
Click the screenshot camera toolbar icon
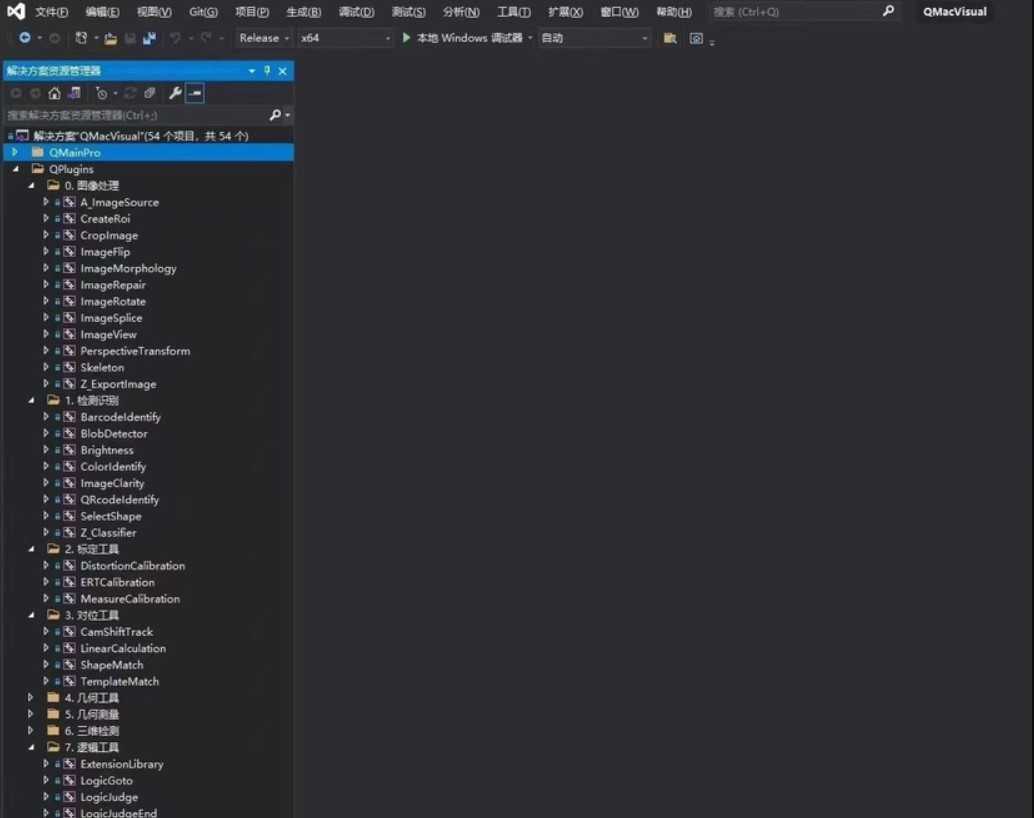coord(696,38)
